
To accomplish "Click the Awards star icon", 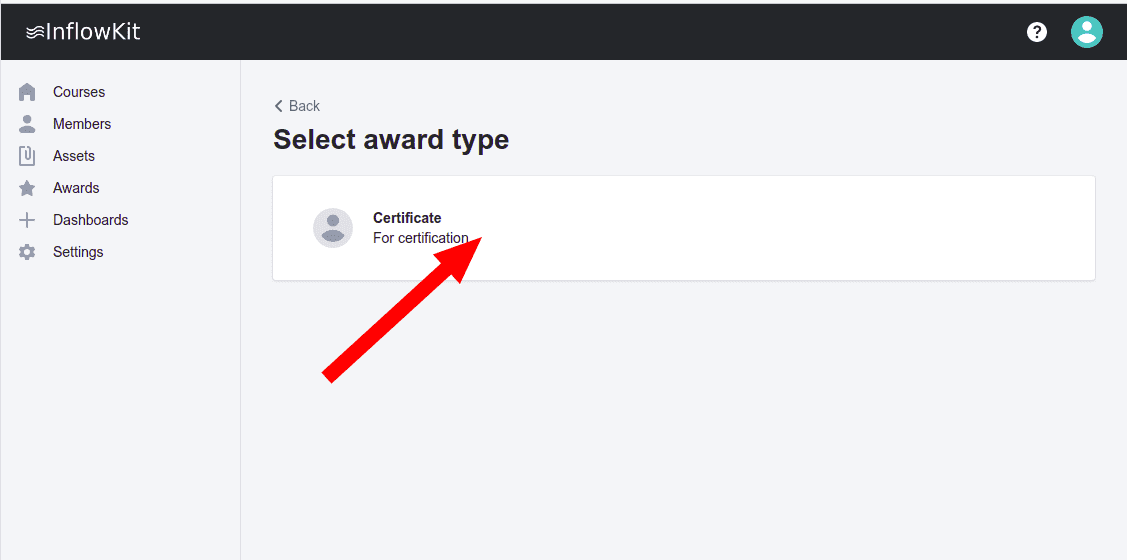I will pyautogui.click(x=28, y=188).
